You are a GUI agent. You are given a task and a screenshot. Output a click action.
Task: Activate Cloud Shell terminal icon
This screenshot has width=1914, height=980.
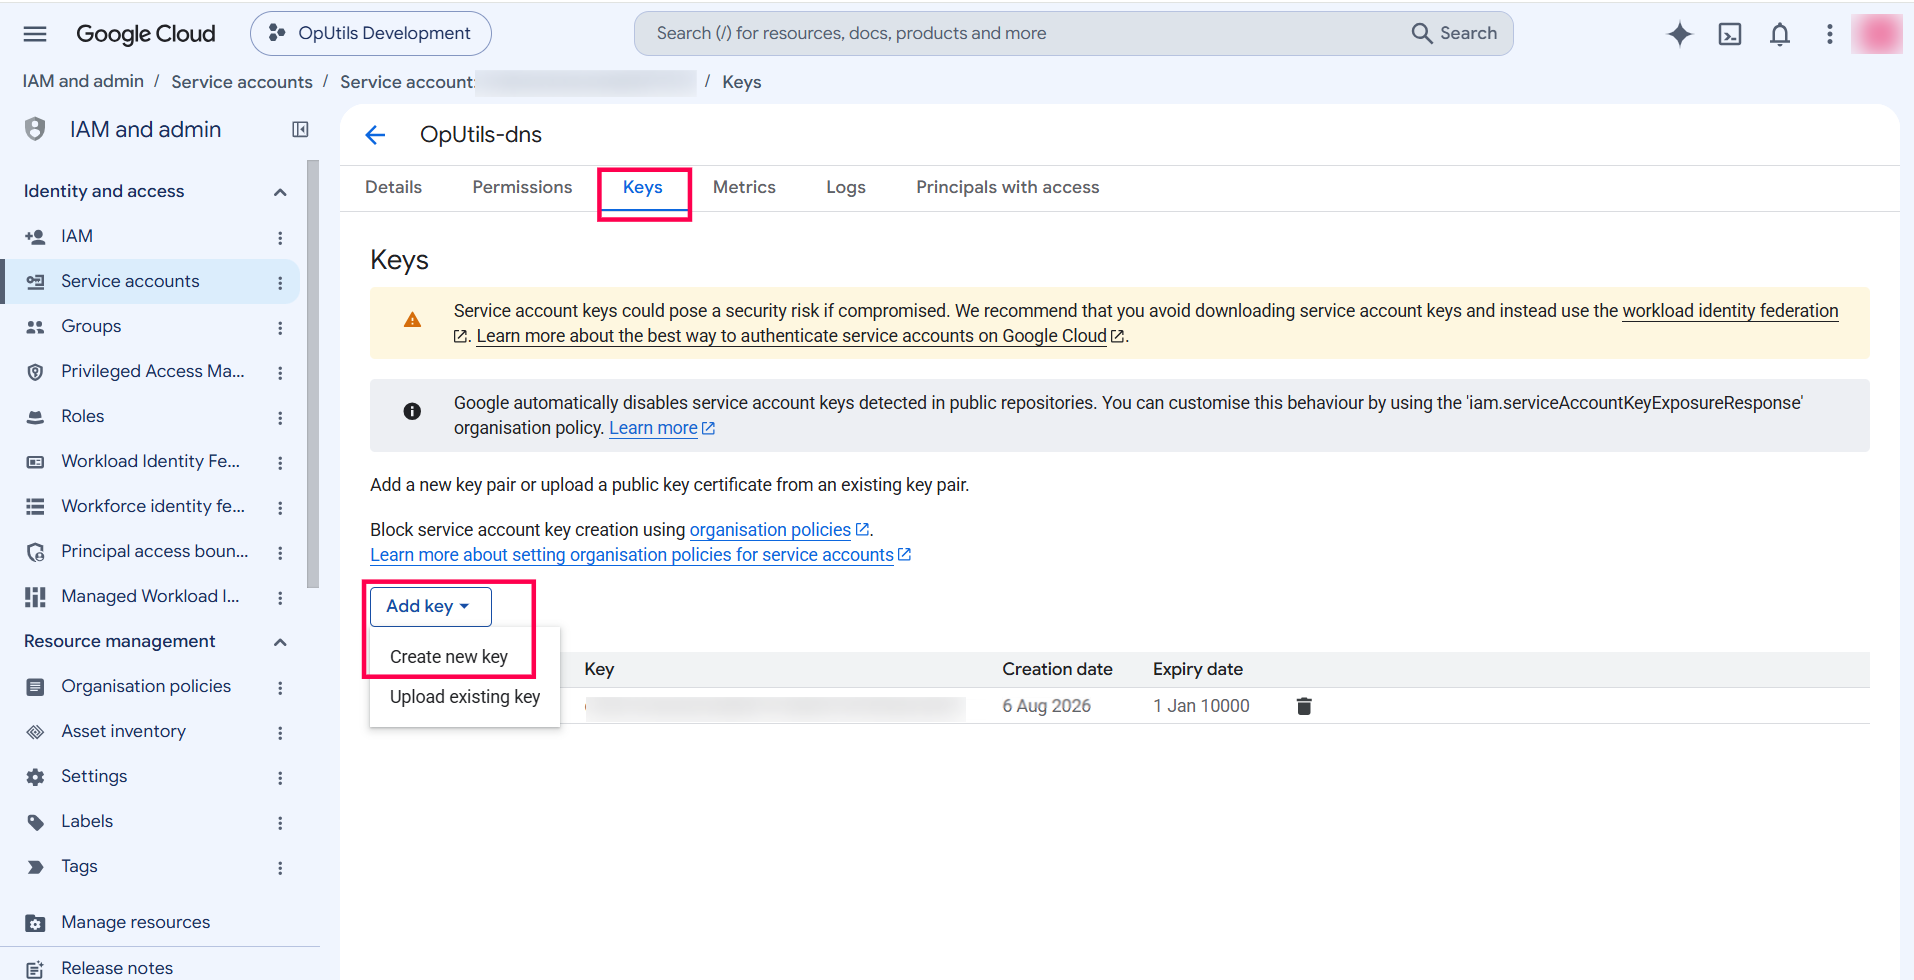coord(1730,34)
